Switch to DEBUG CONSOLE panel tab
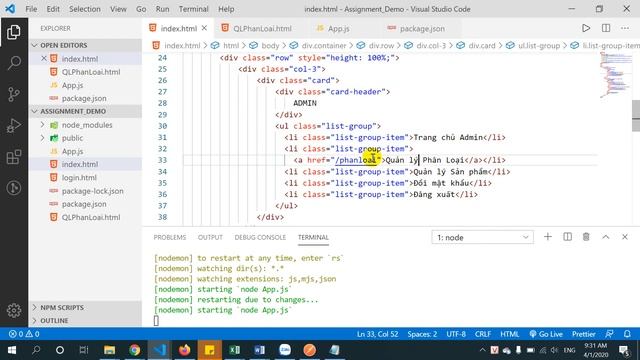Screen dimensions: 640x360 [260, 237]
